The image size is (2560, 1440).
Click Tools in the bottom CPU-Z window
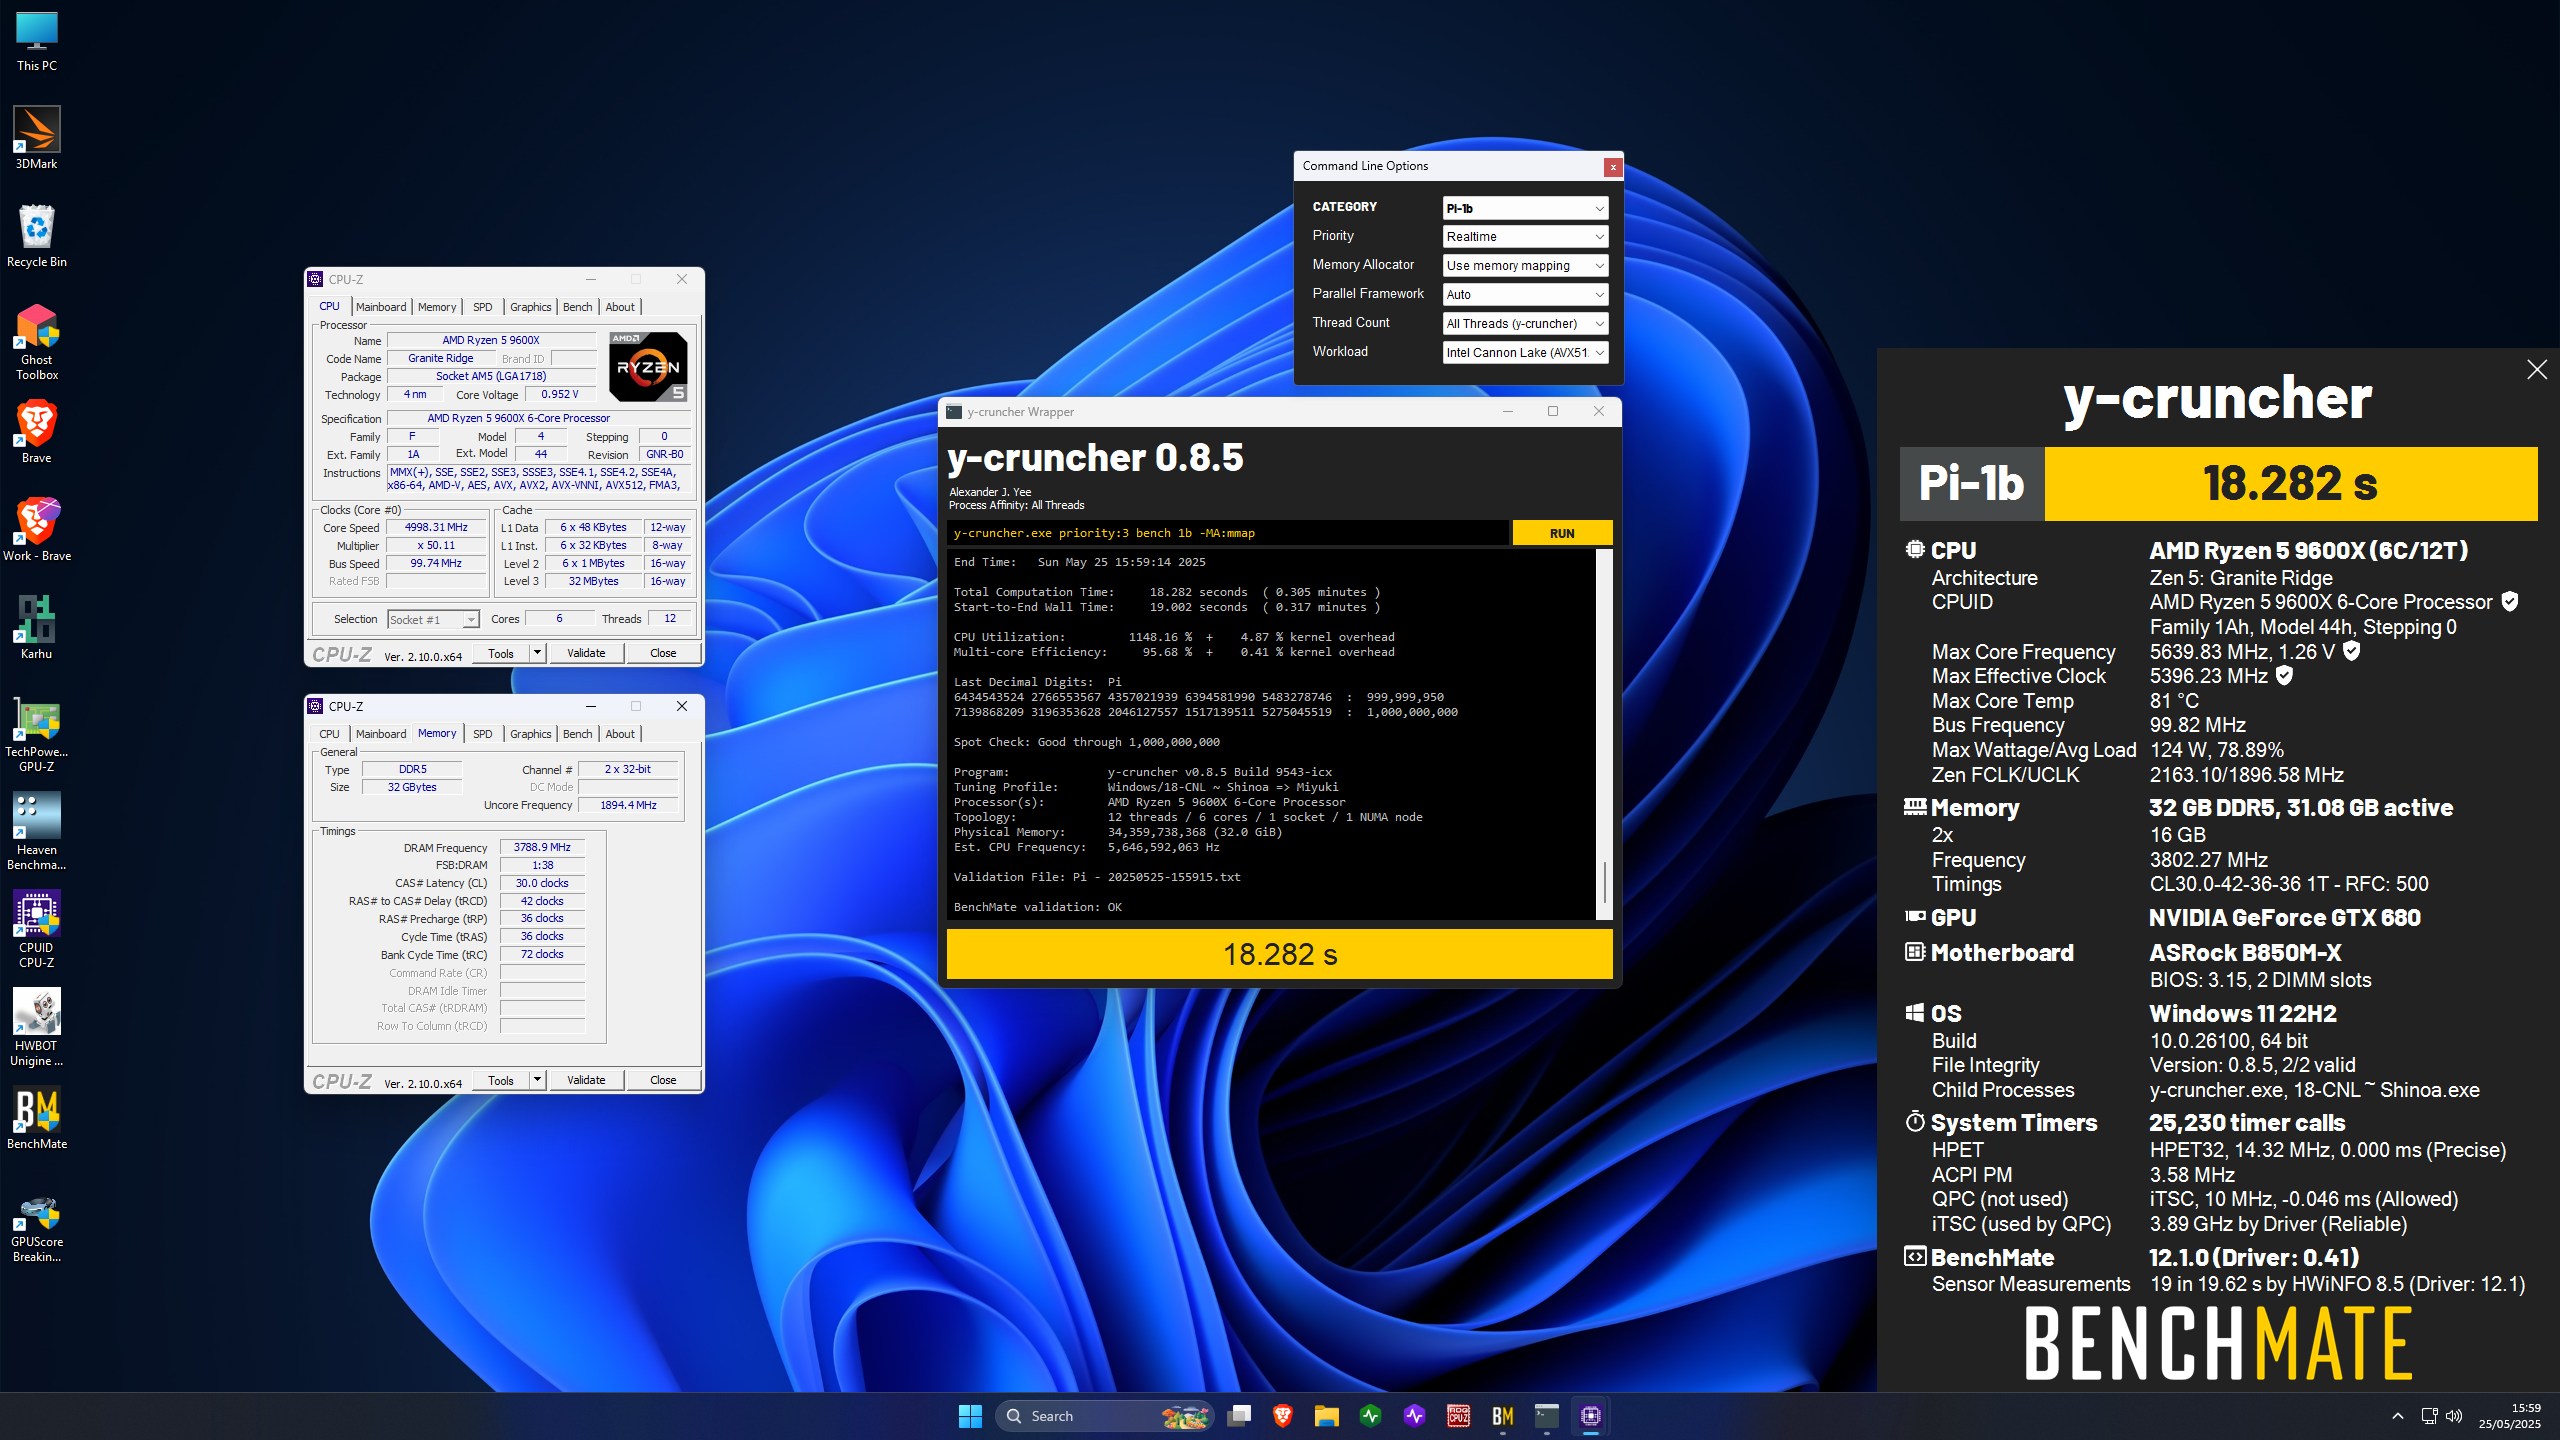coord(501,1080)
